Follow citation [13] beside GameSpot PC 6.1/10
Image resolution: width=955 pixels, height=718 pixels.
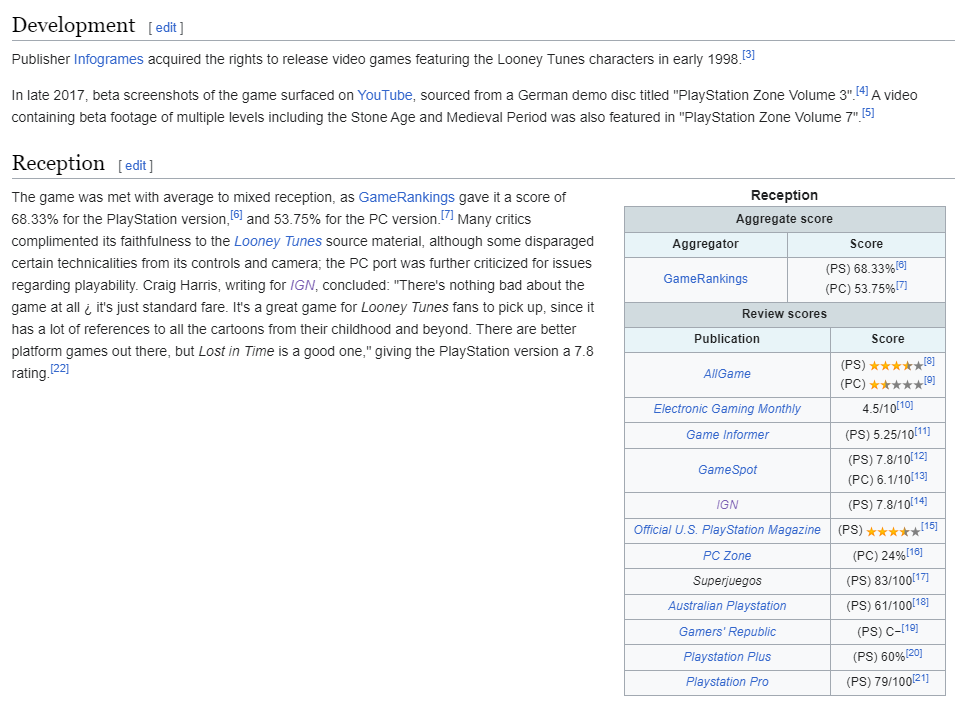[x=918, y=476]
